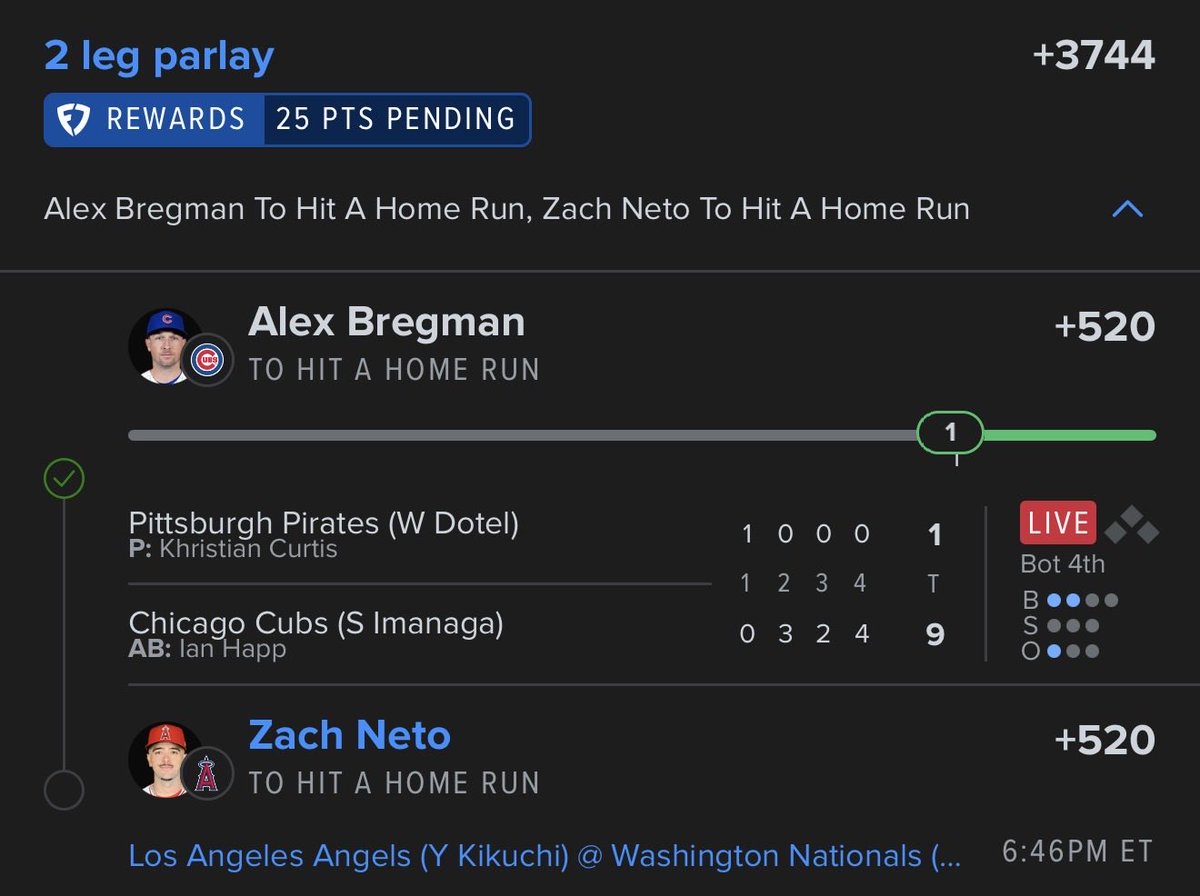
Task: Tap the red LIVE badge
Action: (x=1058, y=523)
